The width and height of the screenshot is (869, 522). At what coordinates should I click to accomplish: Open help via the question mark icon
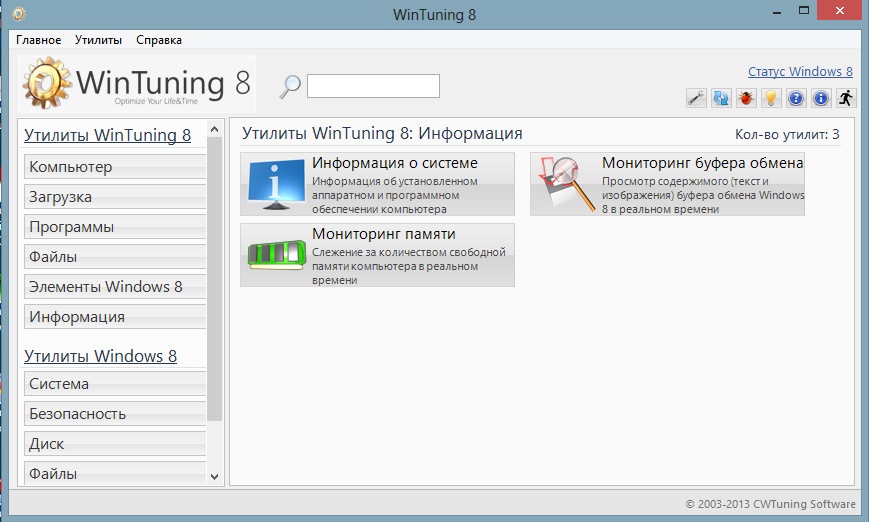click(796, 98)
